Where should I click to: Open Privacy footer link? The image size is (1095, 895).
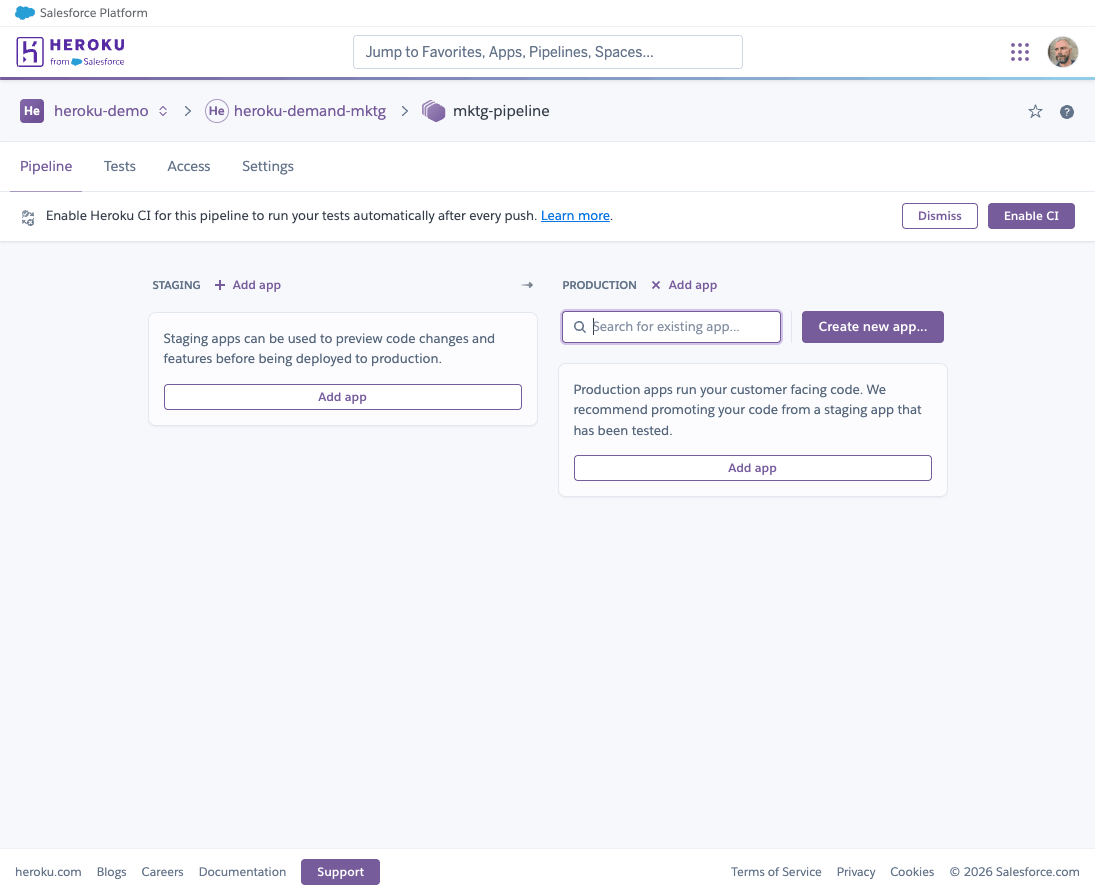(855, 872)
